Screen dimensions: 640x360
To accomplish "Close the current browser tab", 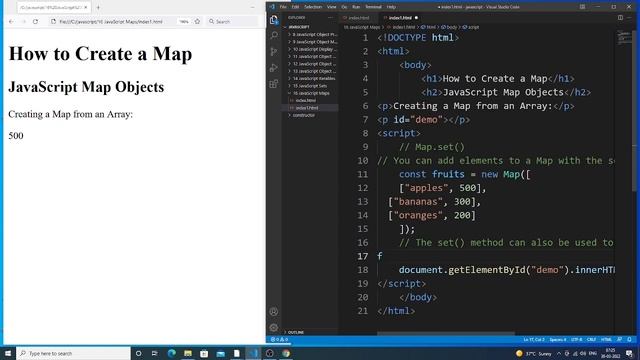I will 86,7.
